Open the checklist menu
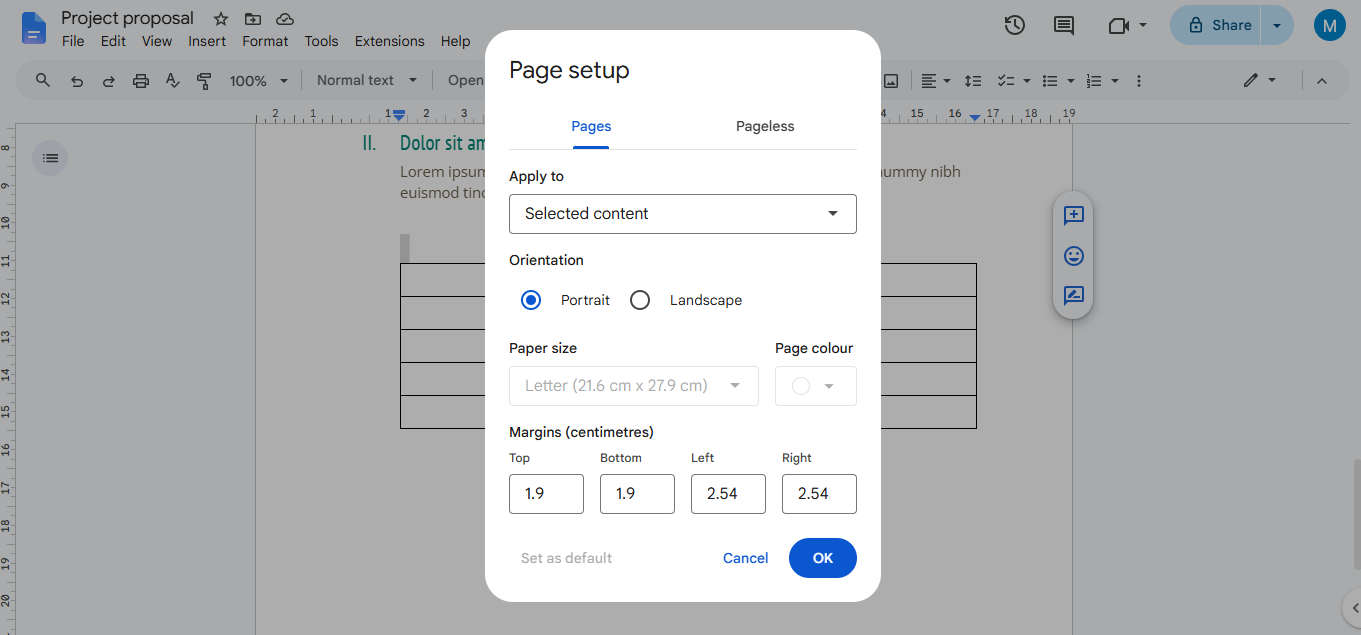This screenshot has width=1361, height=635. 1013,81
